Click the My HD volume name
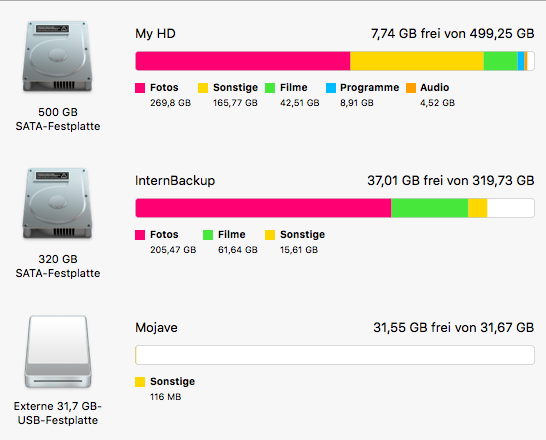Image resolution: width=546 pixels, height=440 pixels. pyautogui.click(x=155, y=34)
